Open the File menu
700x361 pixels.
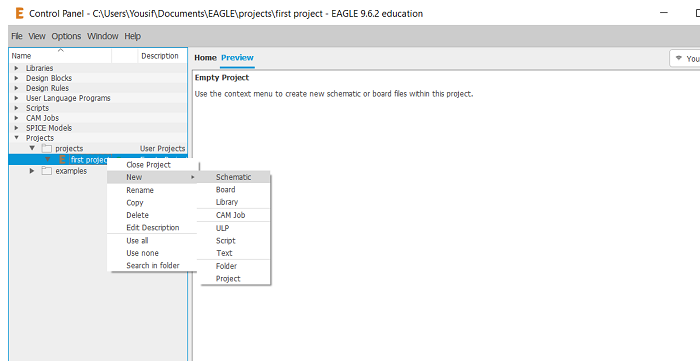coord(17,36)
